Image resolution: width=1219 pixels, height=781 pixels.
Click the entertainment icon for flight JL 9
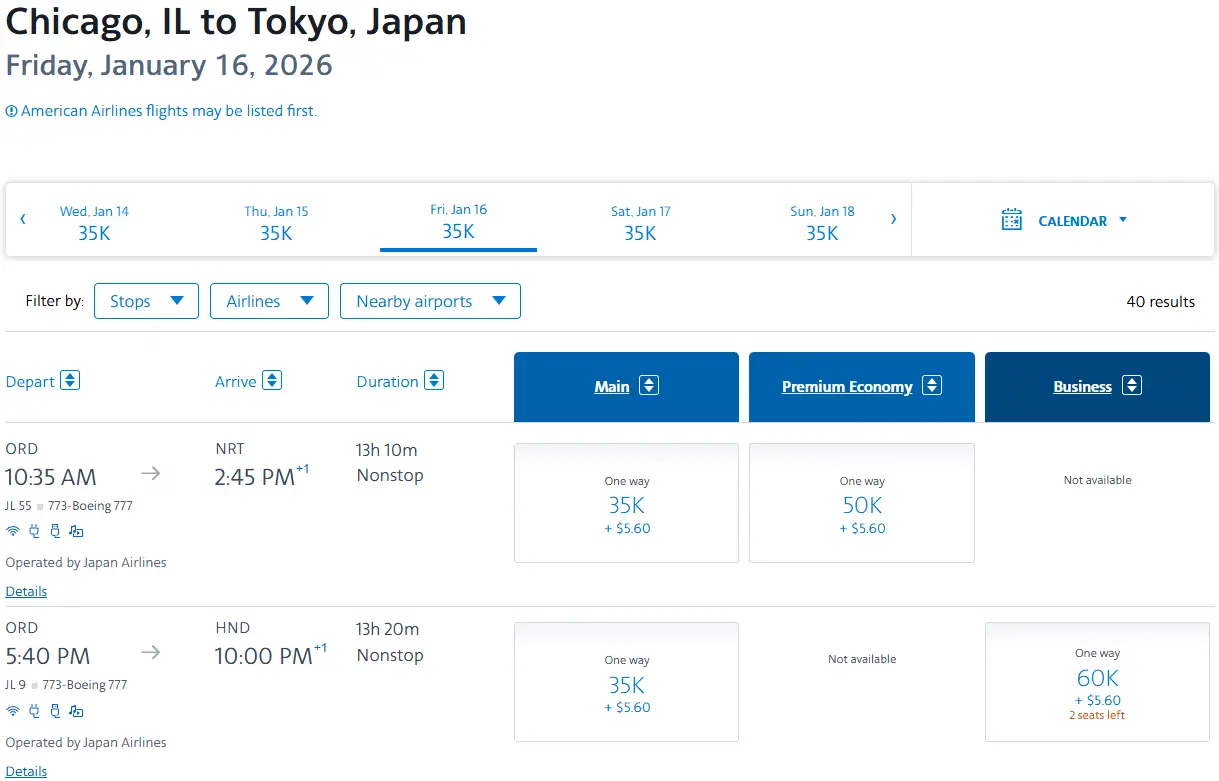76,711
